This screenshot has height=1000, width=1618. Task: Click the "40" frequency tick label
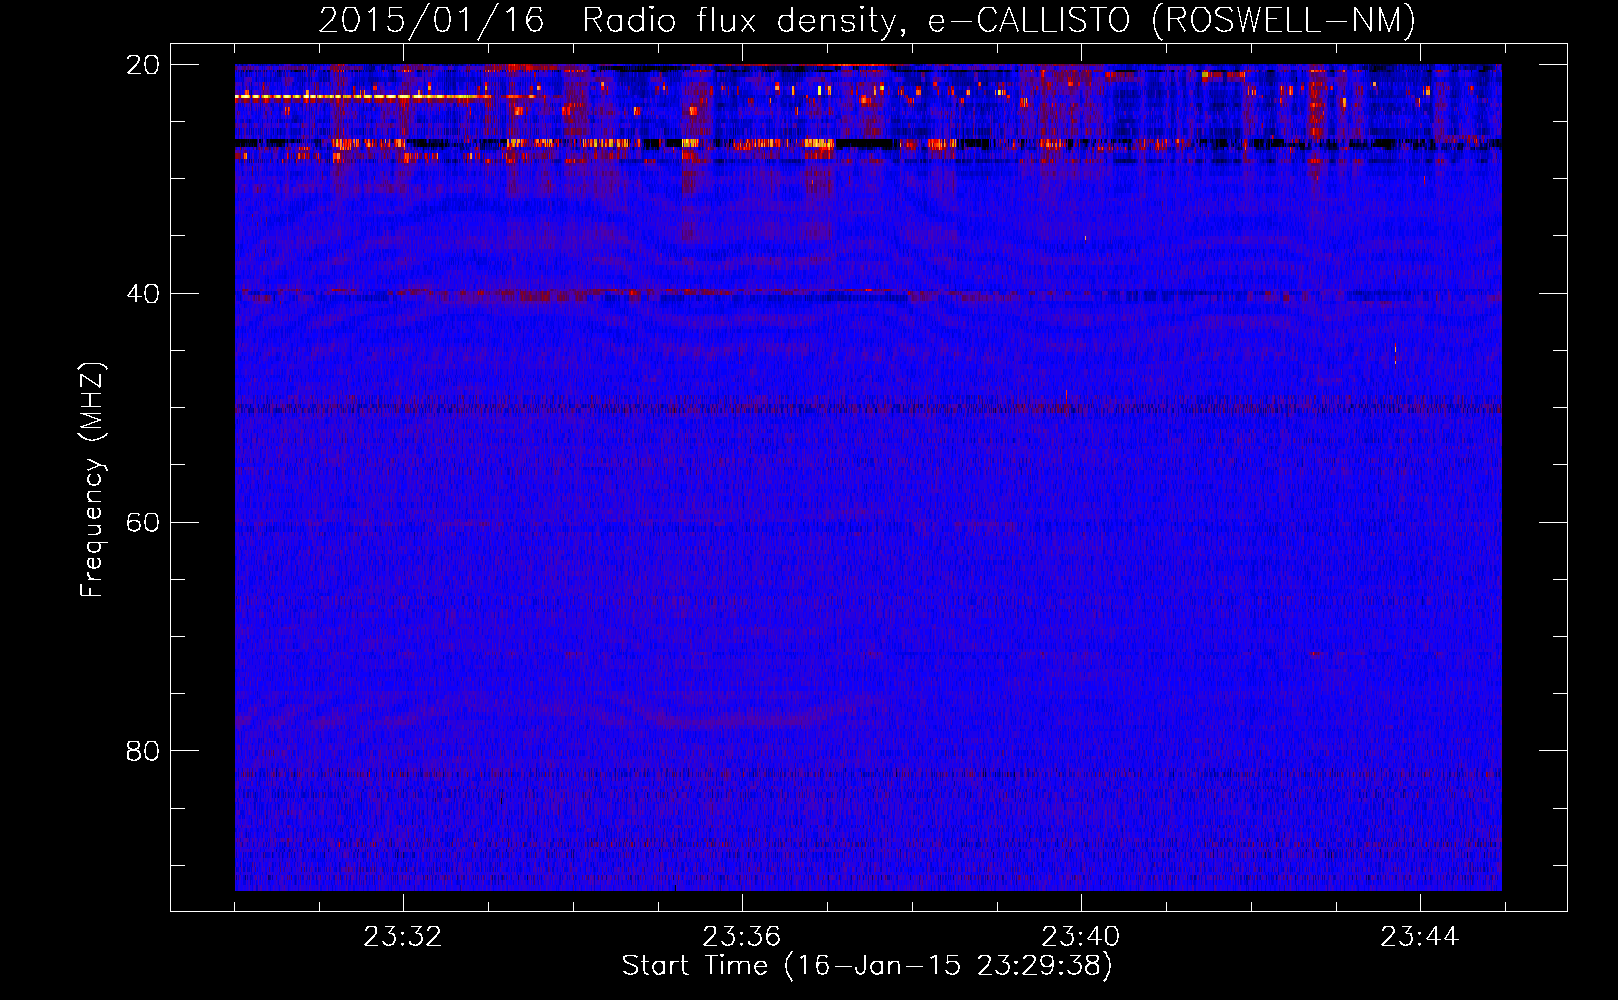click(x=143, y=294)
